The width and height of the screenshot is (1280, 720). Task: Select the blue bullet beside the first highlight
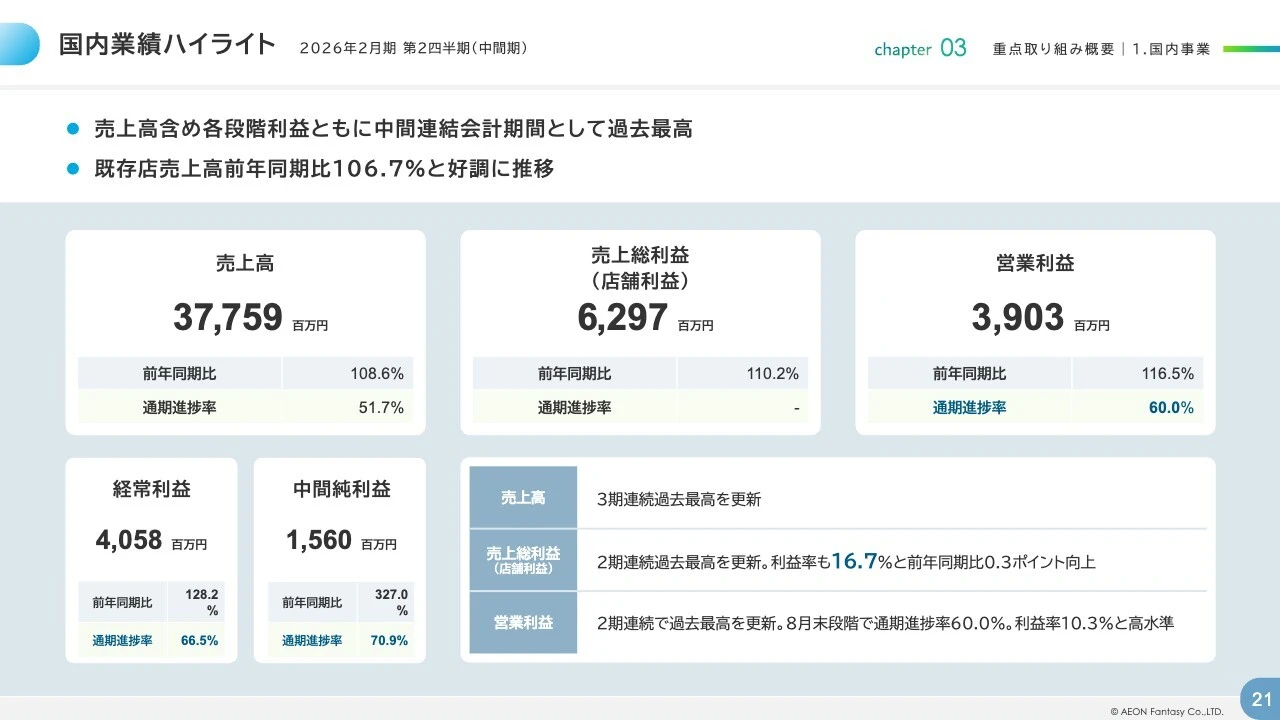tap(70, 128)
